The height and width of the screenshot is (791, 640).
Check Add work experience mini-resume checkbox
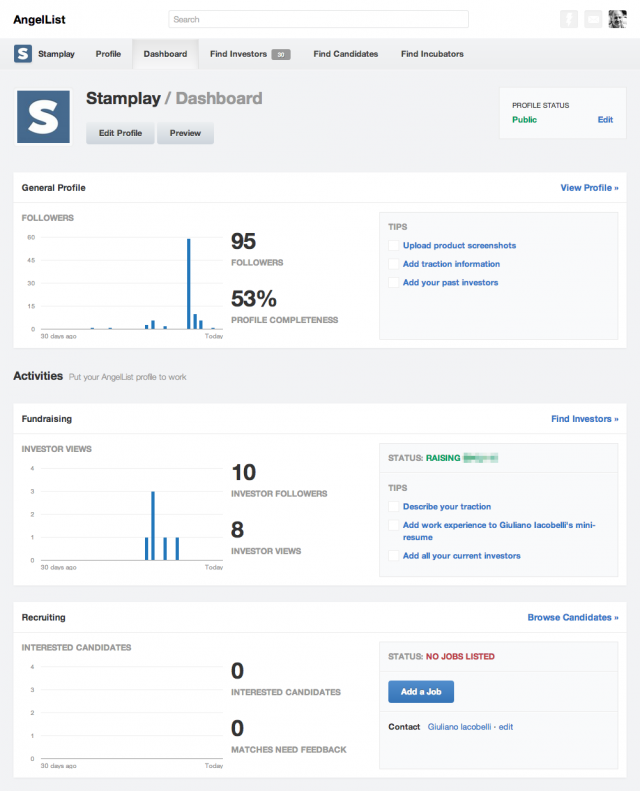pyautogui.click(x=393, y=525)
